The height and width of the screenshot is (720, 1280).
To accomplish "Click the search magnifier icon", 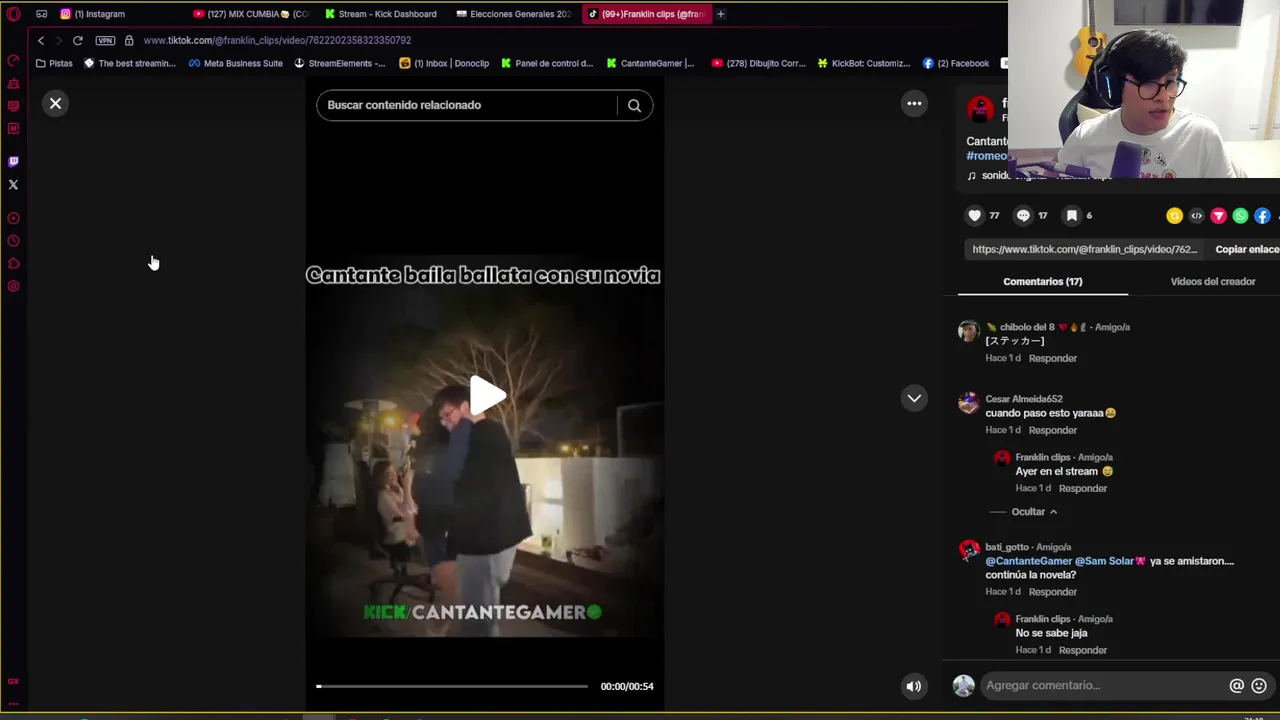I will tap(634, 105).
